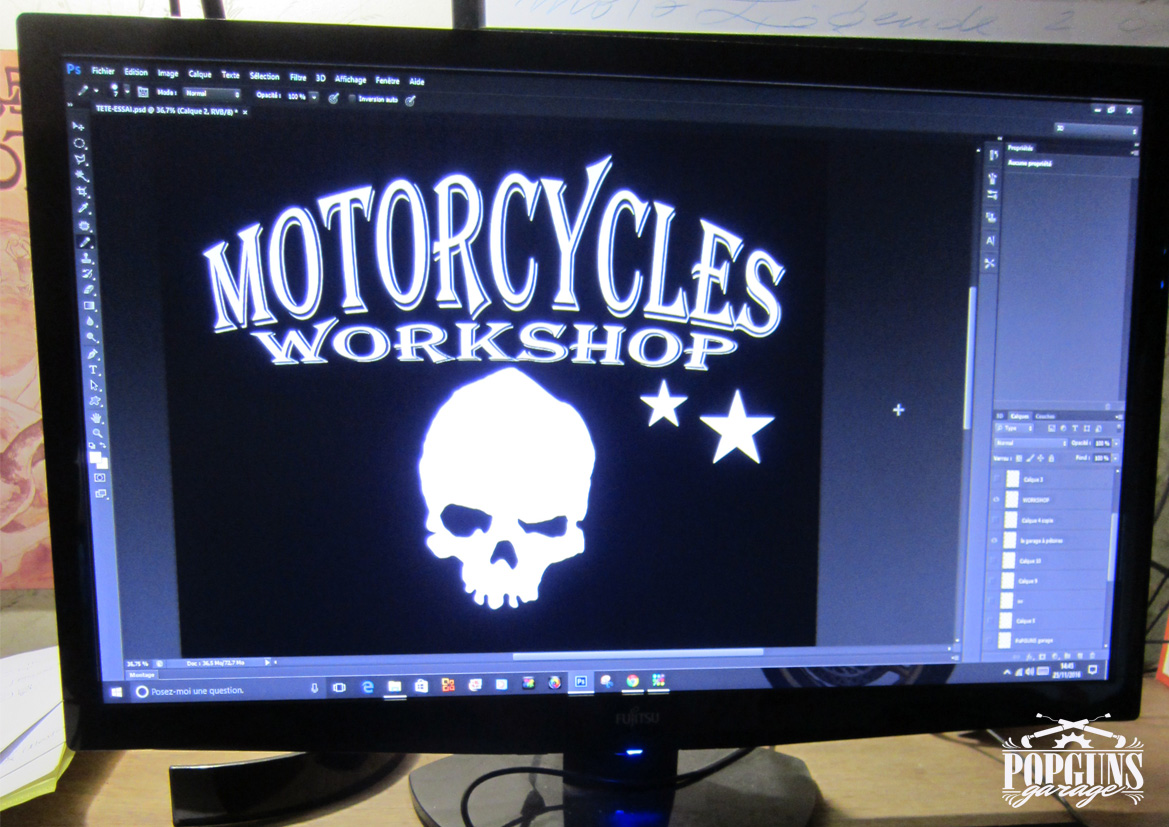Open the Fichier menu
1169x827 pixels.
point(103,71)
